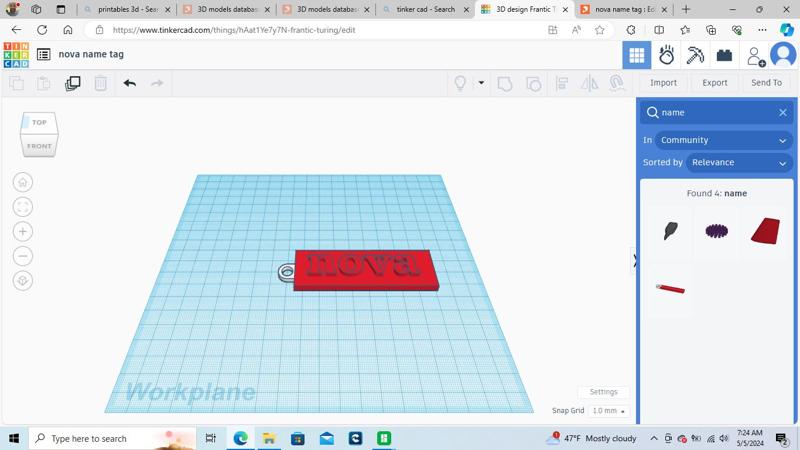Click the Mirror tool icon
Viewport: 800px width, 450px height.
(x=589, y=83)
